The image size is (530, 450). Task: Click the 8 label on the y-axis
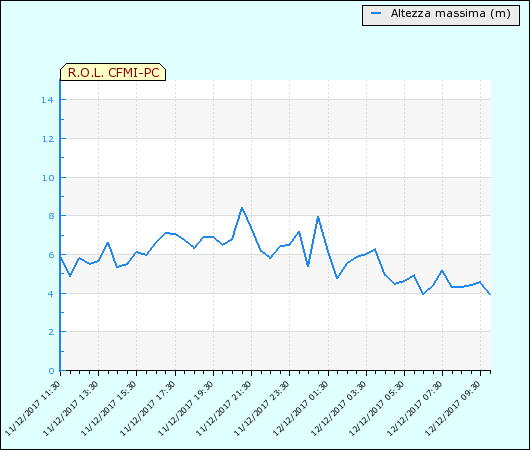51,216
